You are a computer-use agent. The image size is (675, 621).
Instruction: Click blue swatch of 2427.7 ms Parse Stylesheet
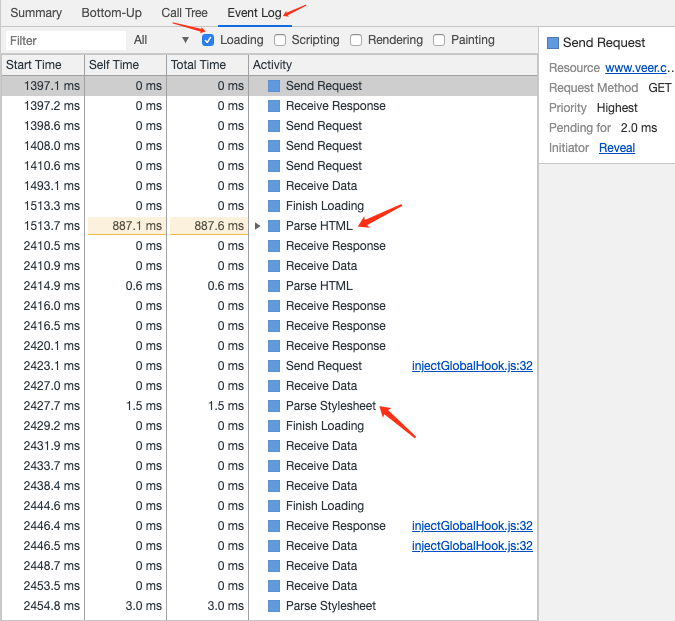tap(274, 406)
